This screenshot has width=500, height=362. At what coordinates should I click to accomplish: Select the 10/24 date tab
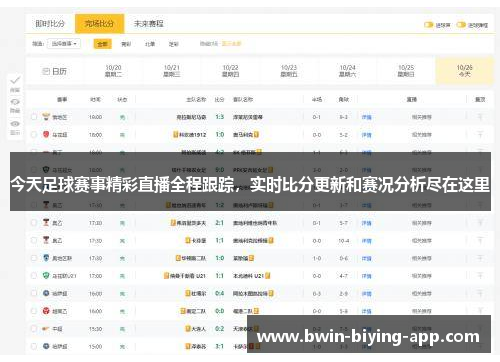[x=347, y=71]
